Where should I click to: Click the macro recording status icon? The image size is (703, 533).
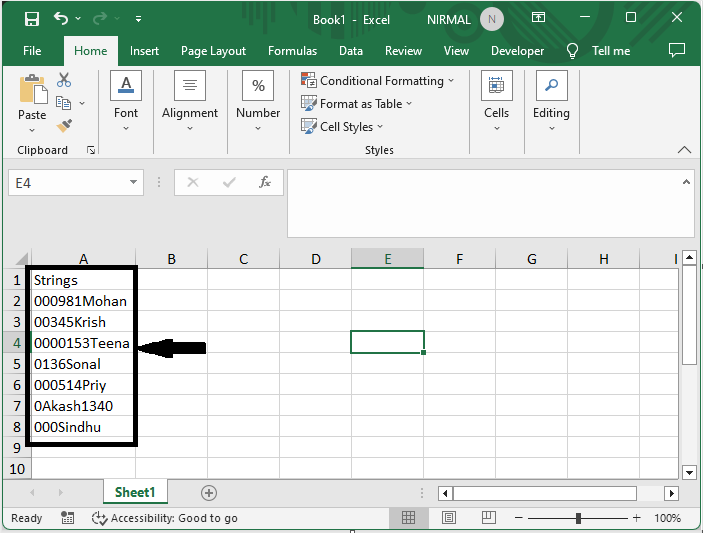tap(67, 518)
